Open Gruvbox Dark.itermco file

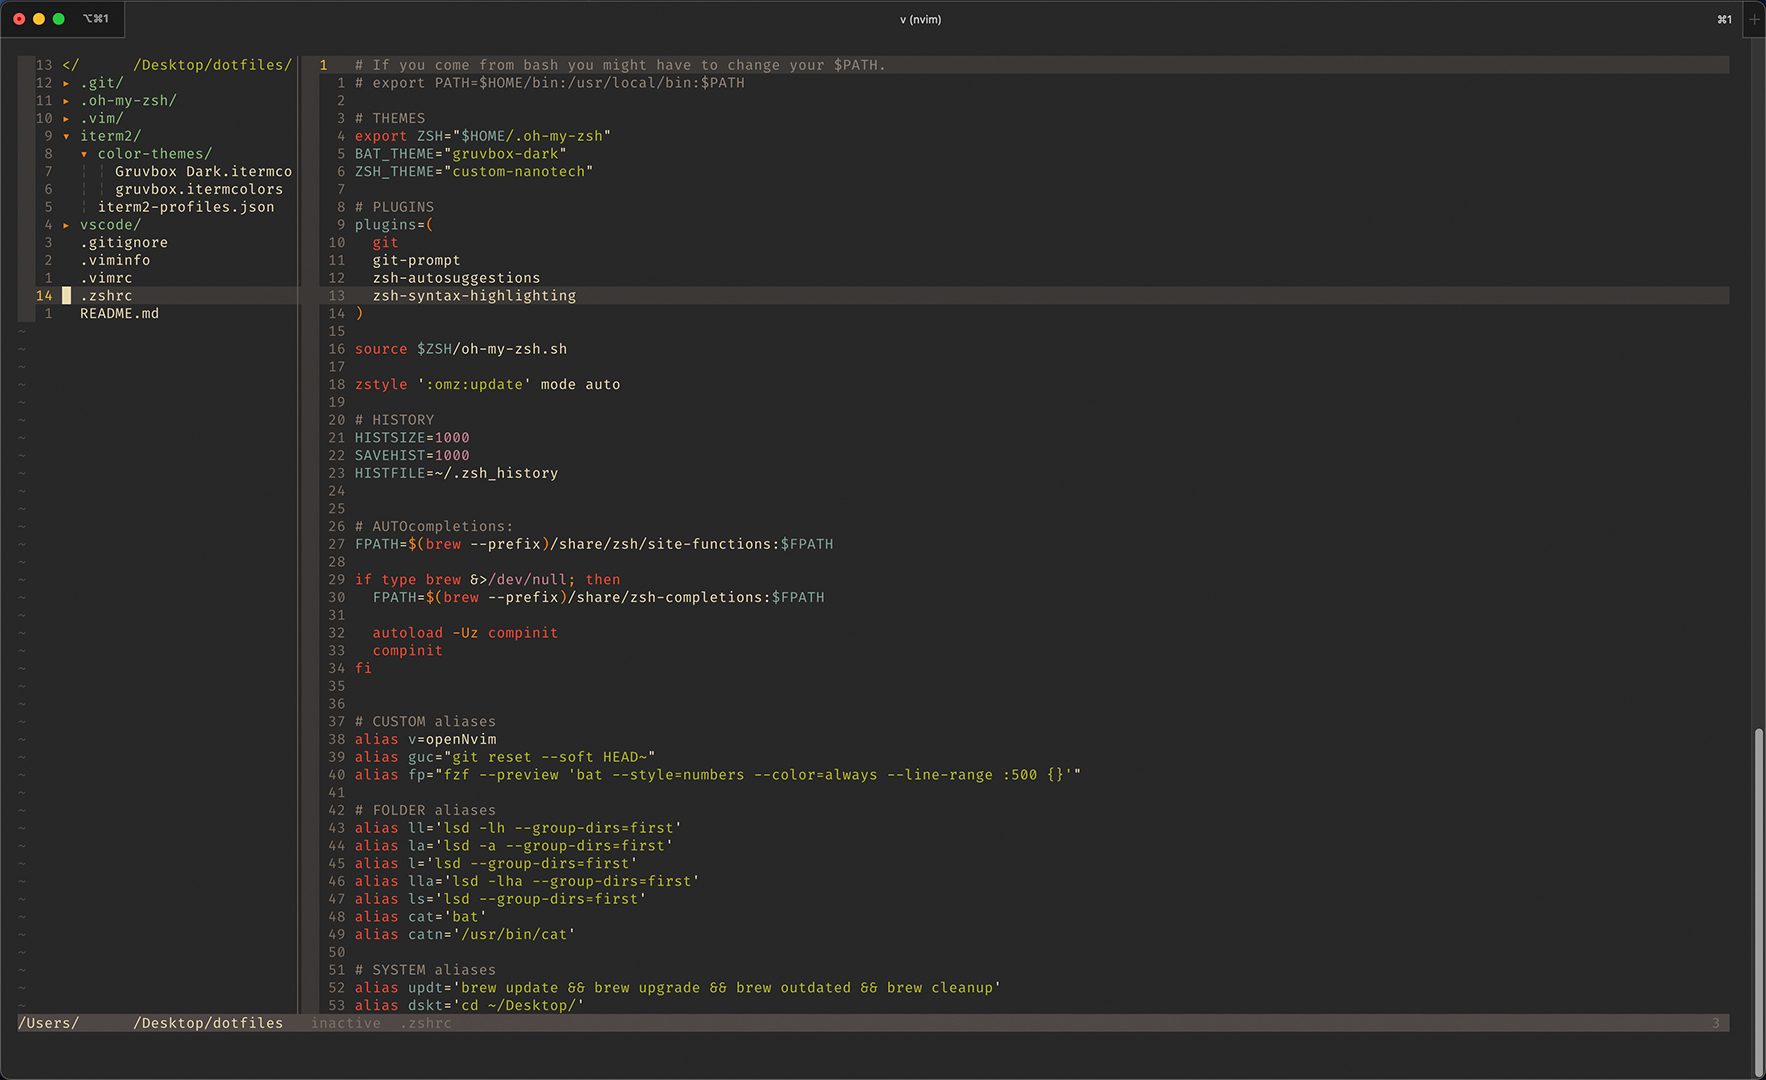[203, 172]
